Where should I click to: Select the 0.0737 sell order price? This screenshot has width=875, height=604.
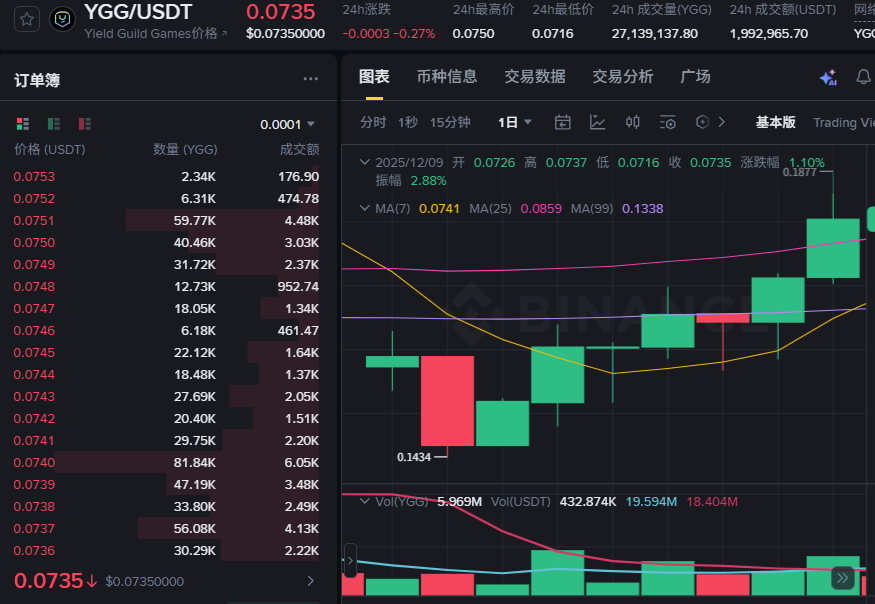34,528
